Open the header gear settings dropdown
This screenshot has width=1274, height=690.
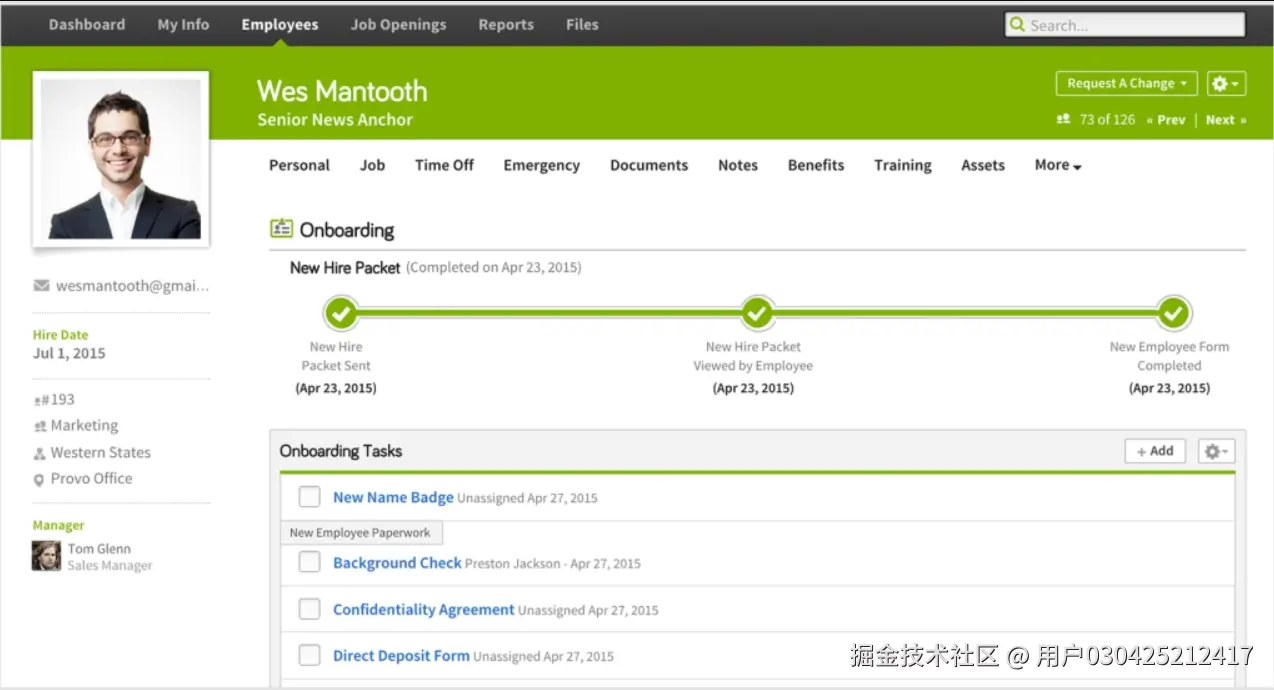click(x=1226, y=83)
